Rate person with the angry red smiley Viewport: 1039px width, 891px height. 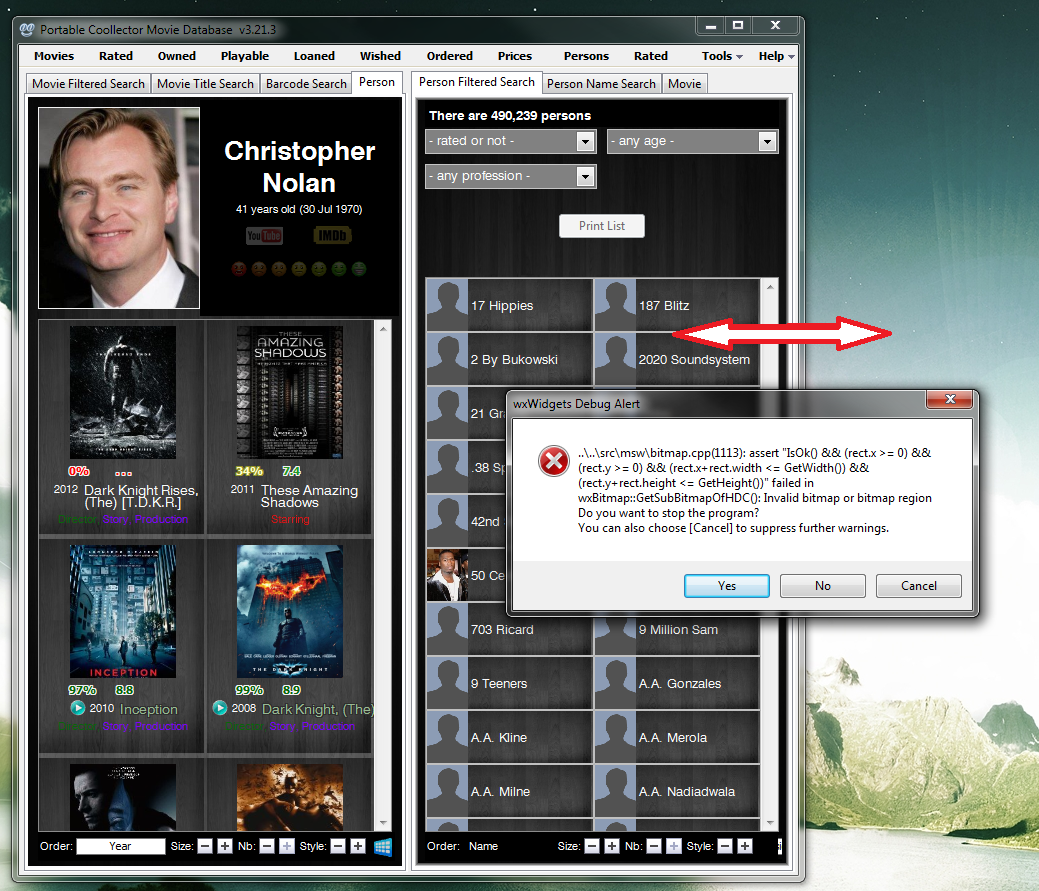(x=239, y=269)
